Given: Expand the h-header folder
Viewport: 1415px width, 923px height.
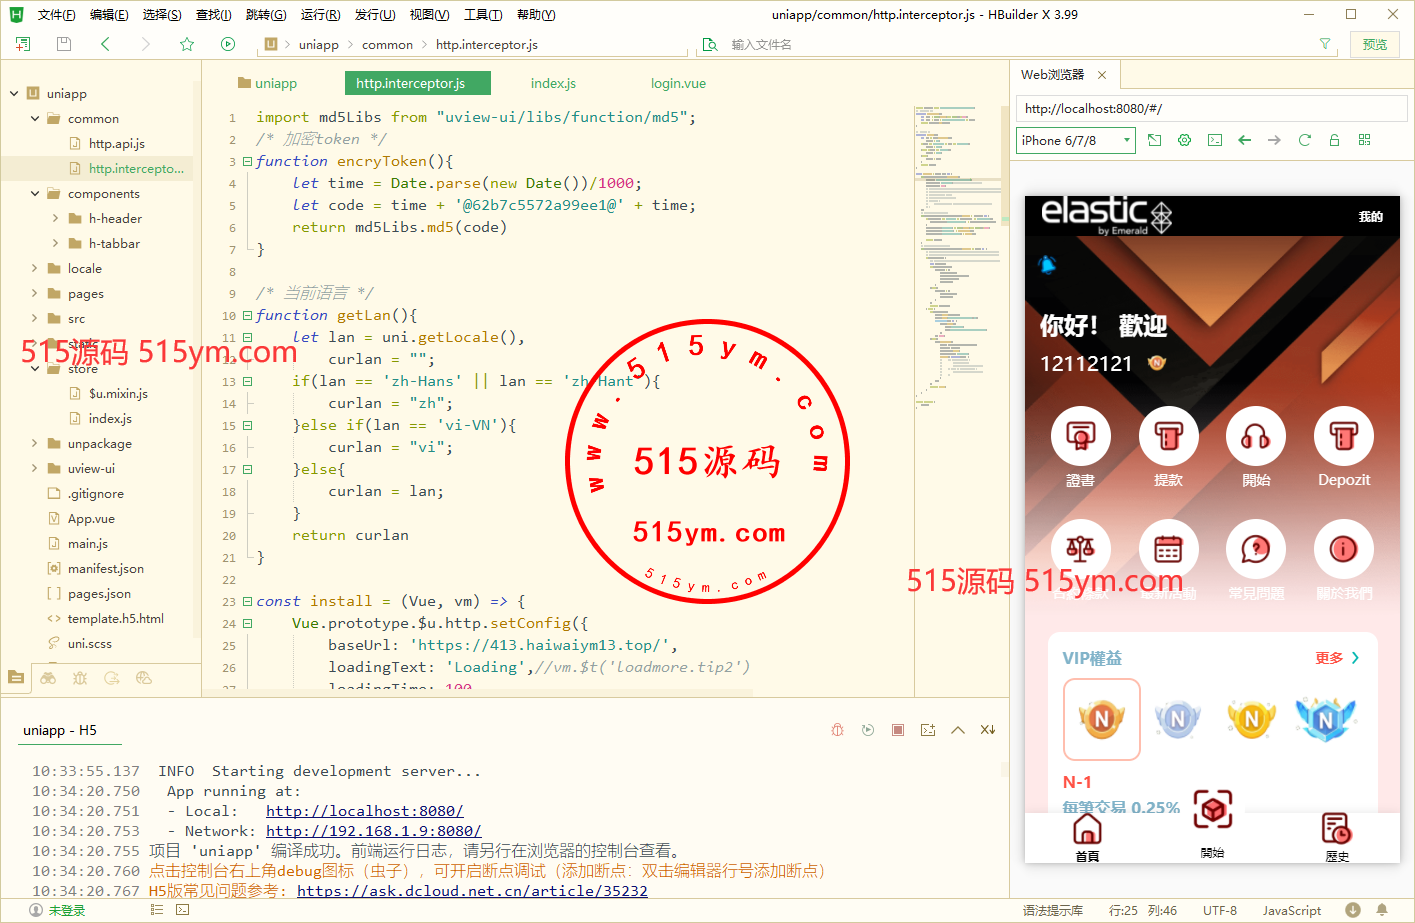Looking at the screenshot, I should pyautogui.click(x=55, y=219).
